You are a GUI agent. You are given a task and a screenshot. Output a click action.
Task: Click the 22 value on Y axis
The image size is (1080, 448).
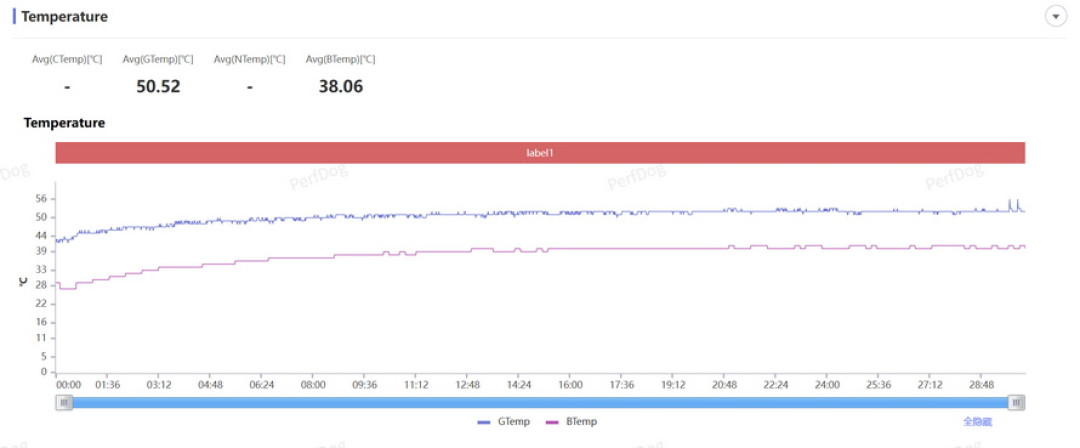pos(41,303)
